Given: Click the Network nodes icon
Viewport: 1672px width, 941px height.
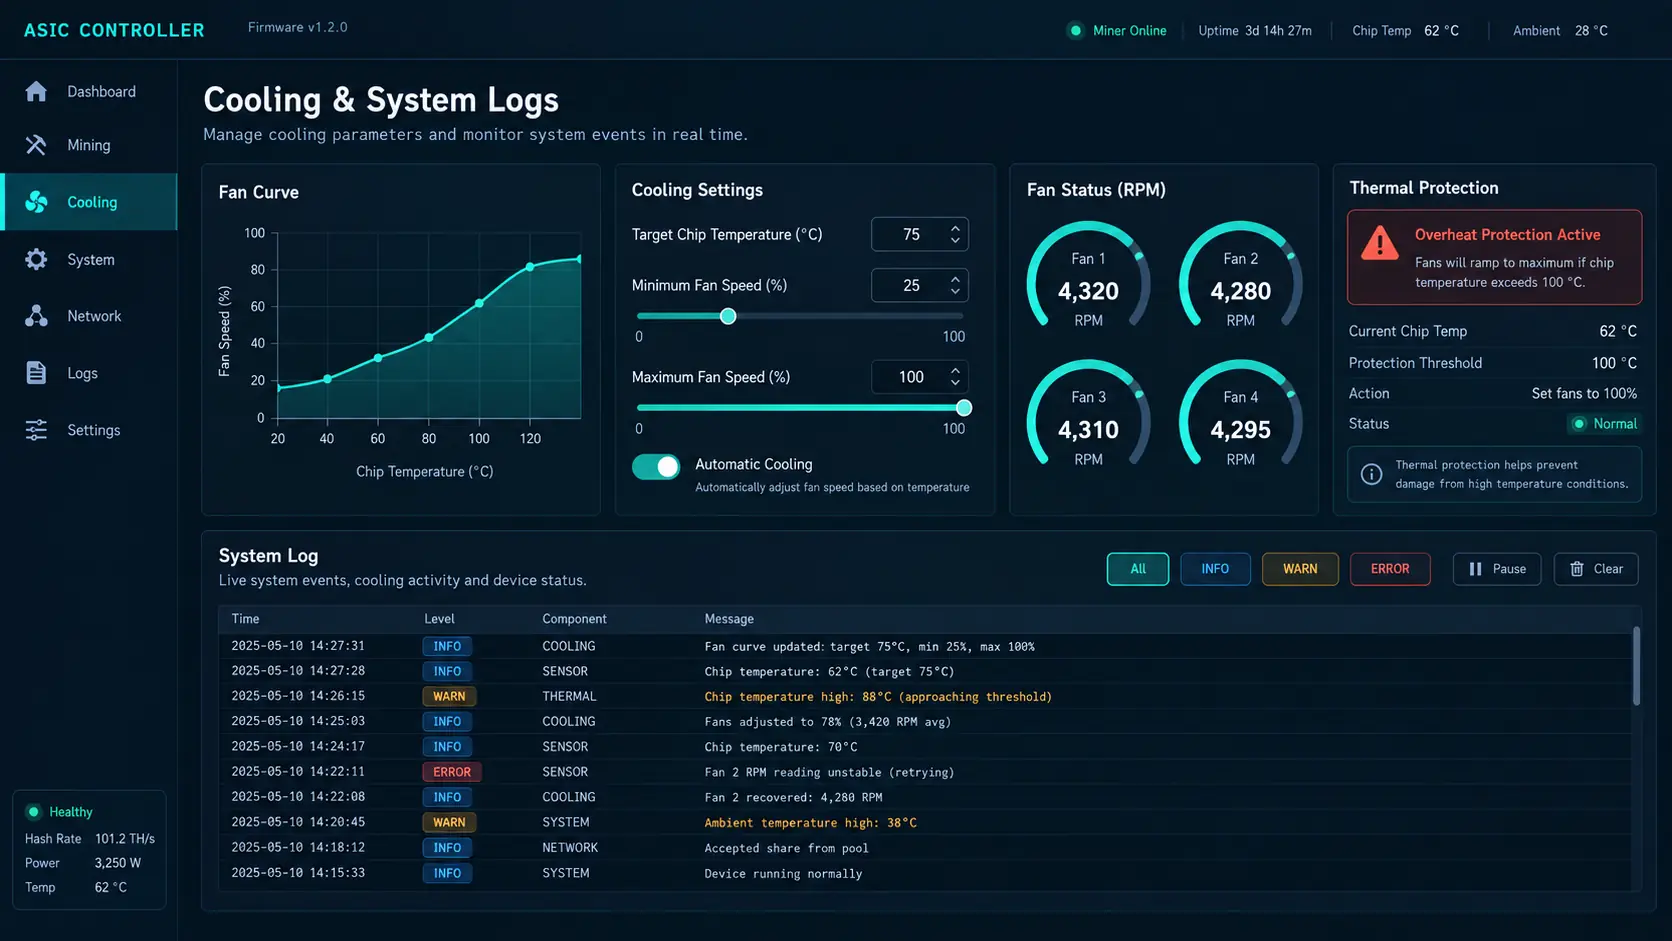Looking at the screenshot, I should (x=36, y=316).
